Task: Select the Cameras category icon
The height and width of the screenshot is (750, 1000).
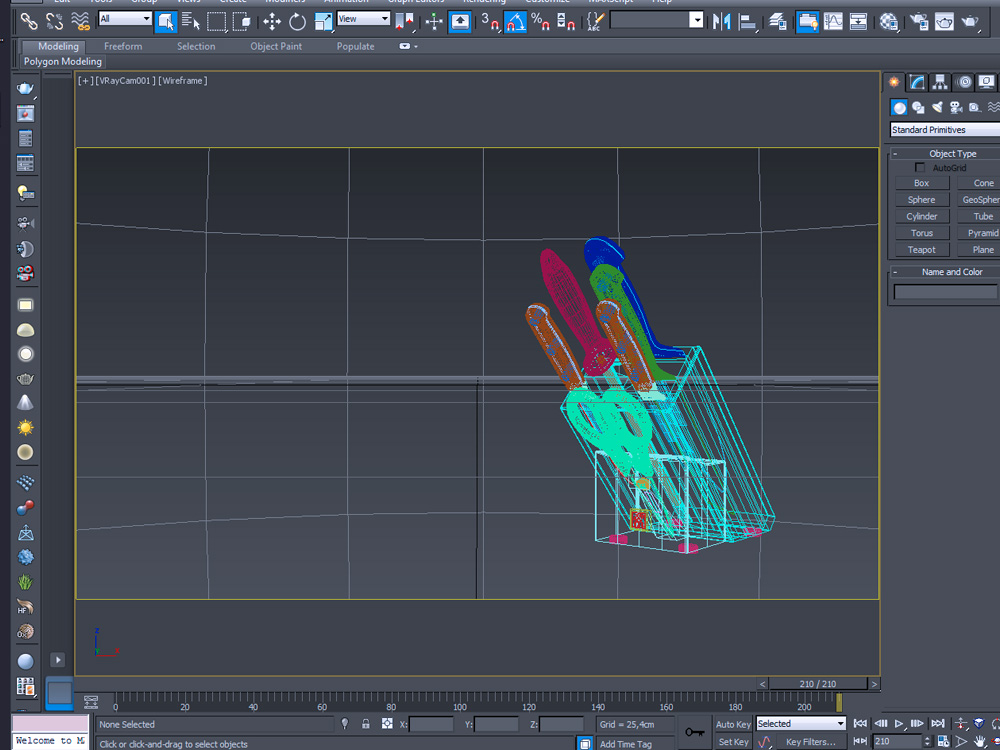Action: coord(955,107)
